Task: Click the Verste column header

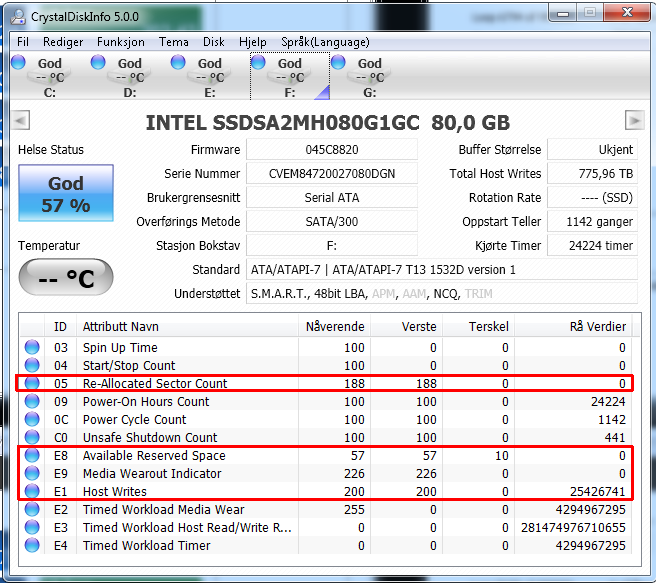Action: 407,326
